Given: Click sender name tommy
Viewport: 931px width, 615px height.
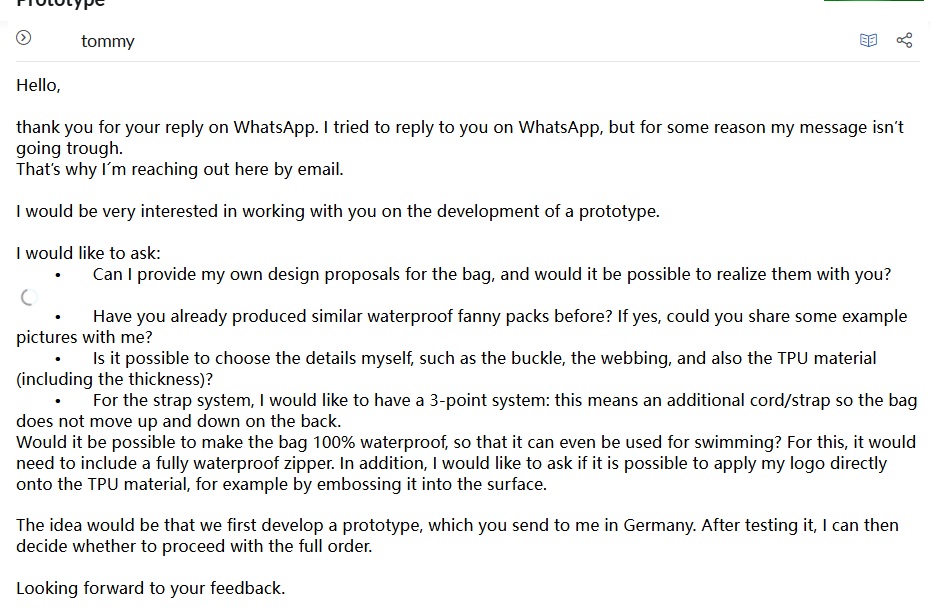Looking at the screenshot, I should (x=108, y=41).
